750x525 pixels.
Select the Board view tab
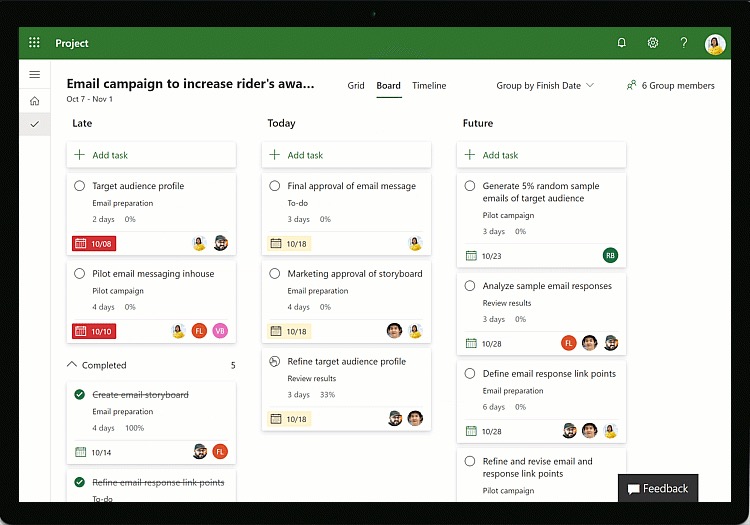(x=388, y=86)
